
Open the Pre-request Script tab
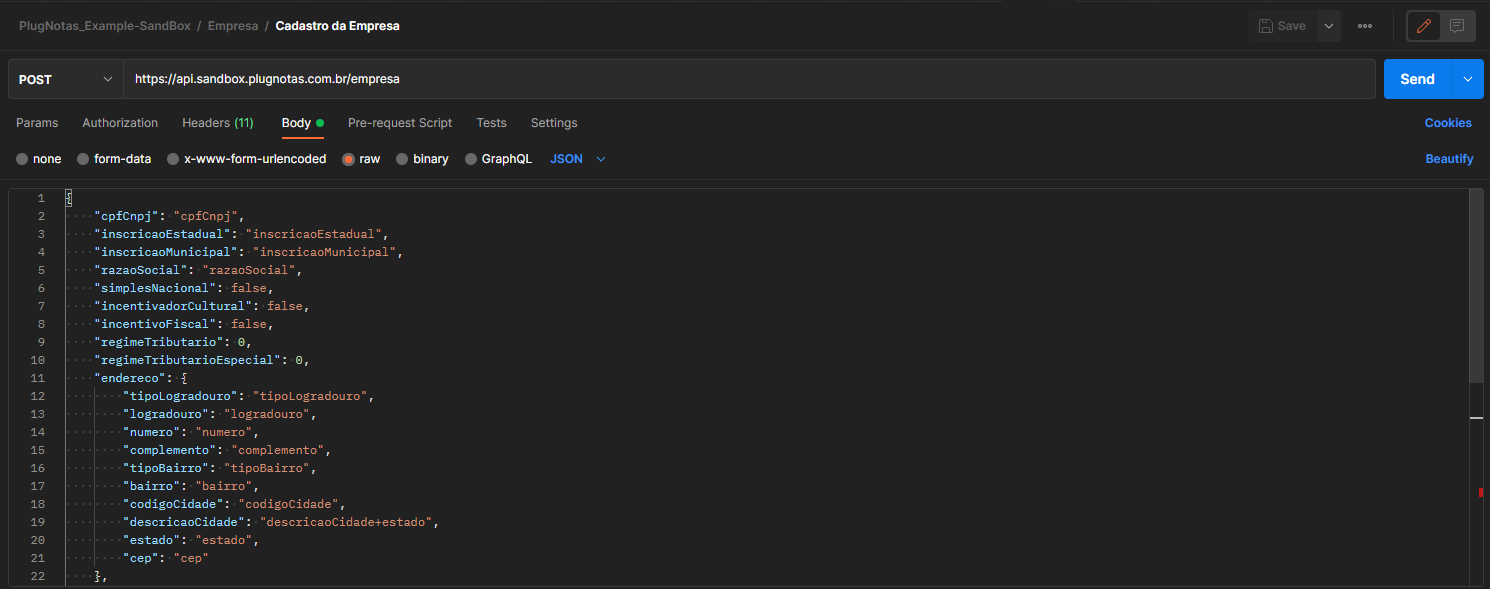pos(400,123)
